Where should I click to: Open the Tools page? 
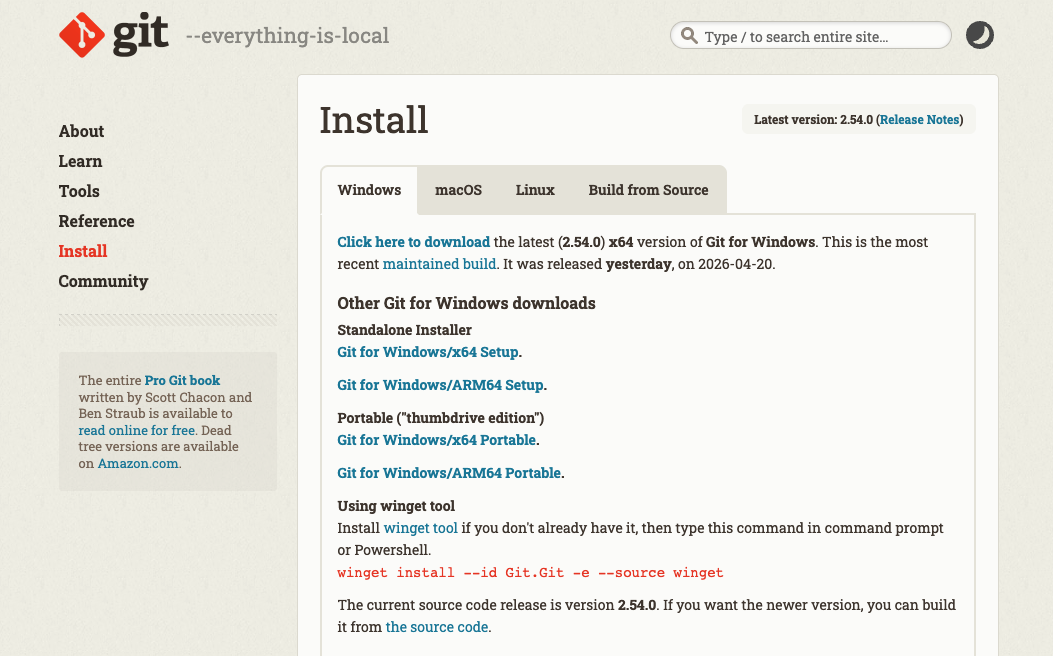79,191
